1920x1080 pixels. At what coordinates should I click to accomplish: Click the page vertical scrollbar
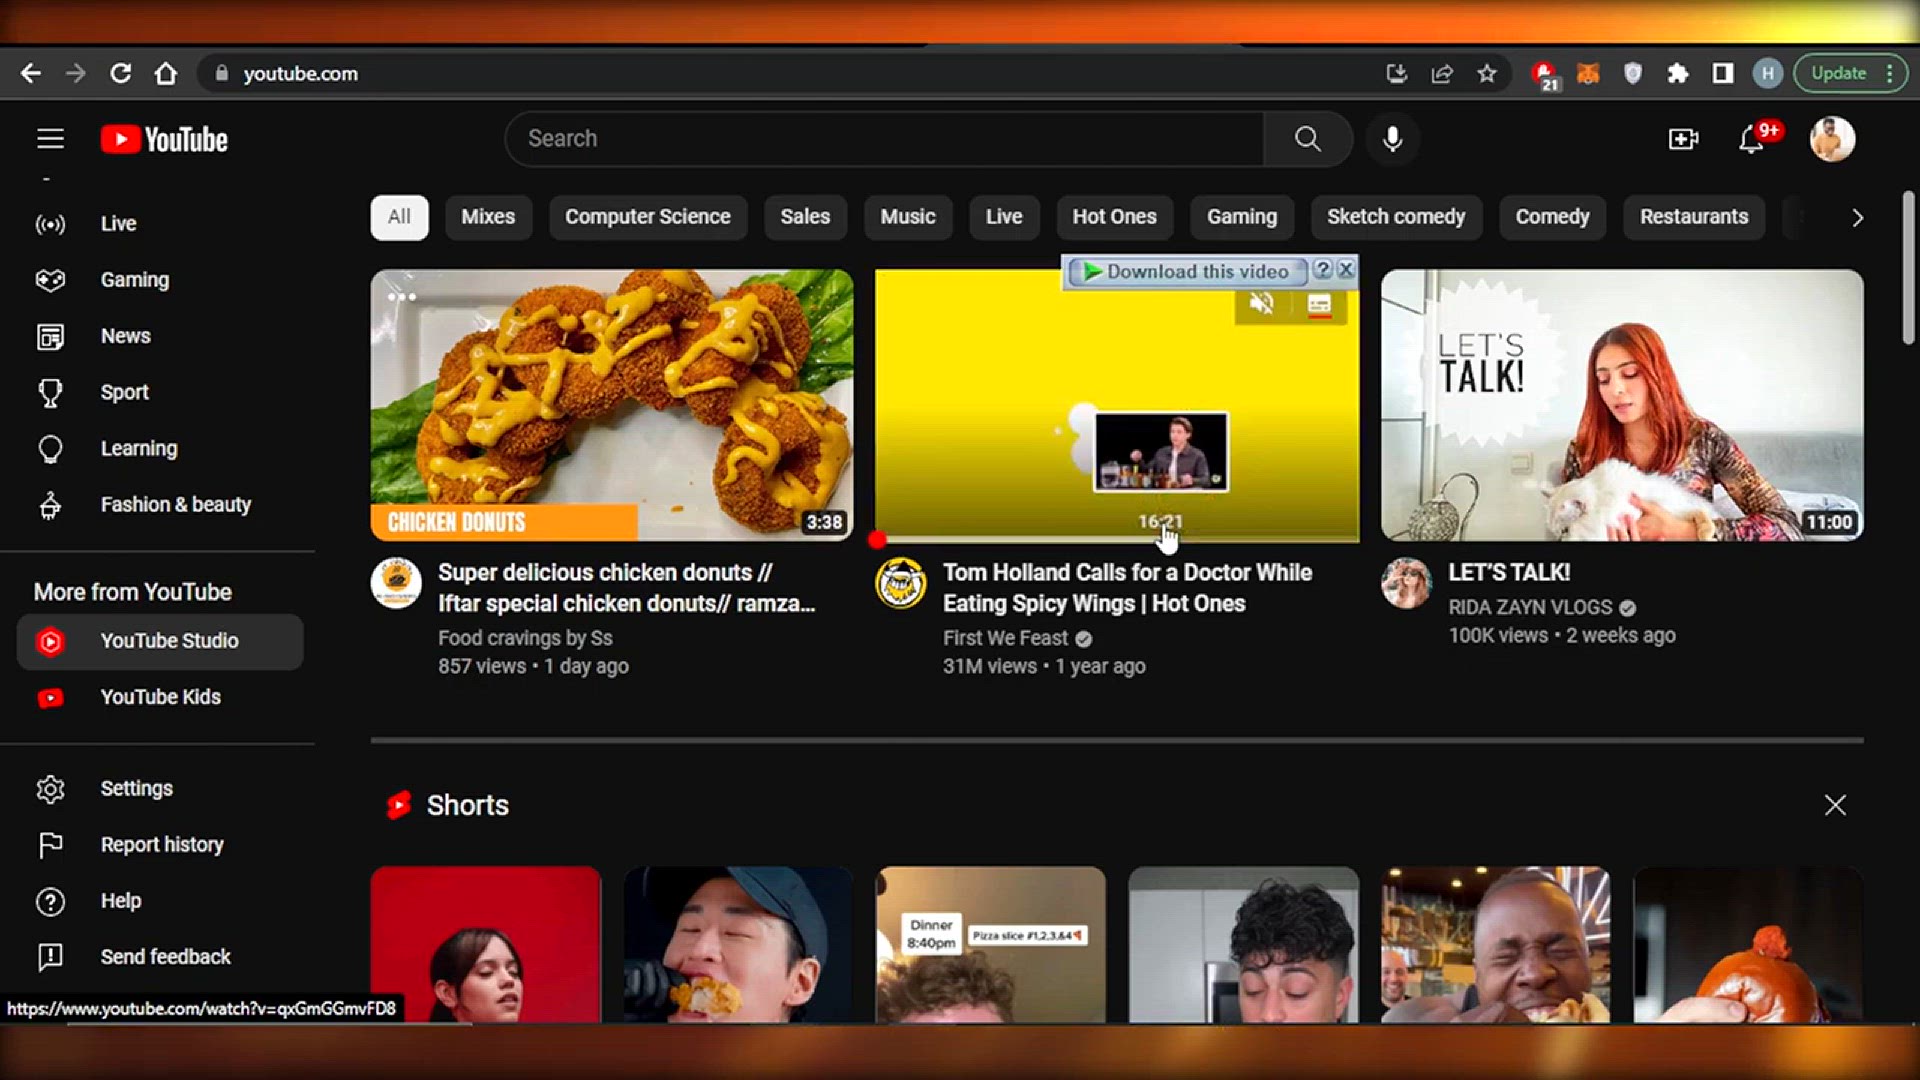coord(1908,268)
